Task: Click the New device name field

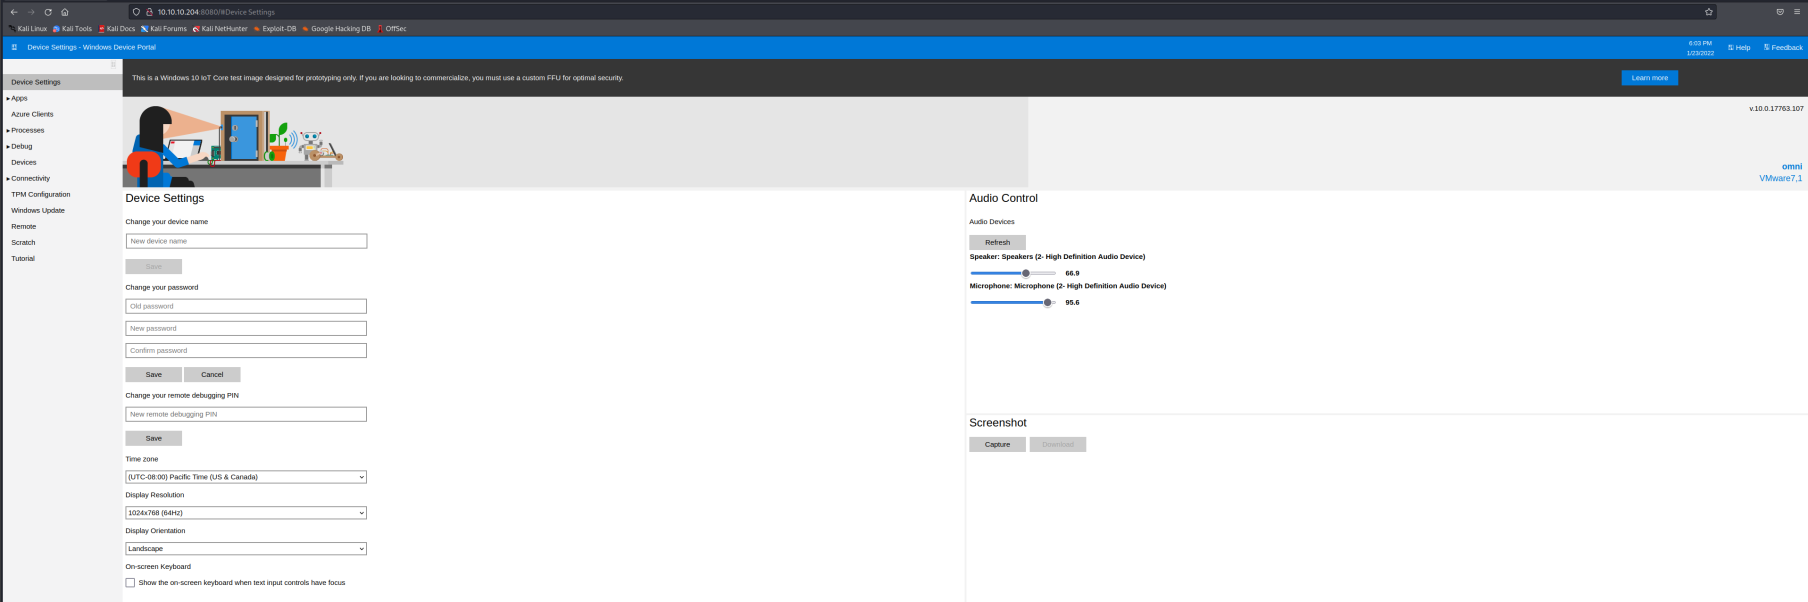Action: tap(246, 241)
